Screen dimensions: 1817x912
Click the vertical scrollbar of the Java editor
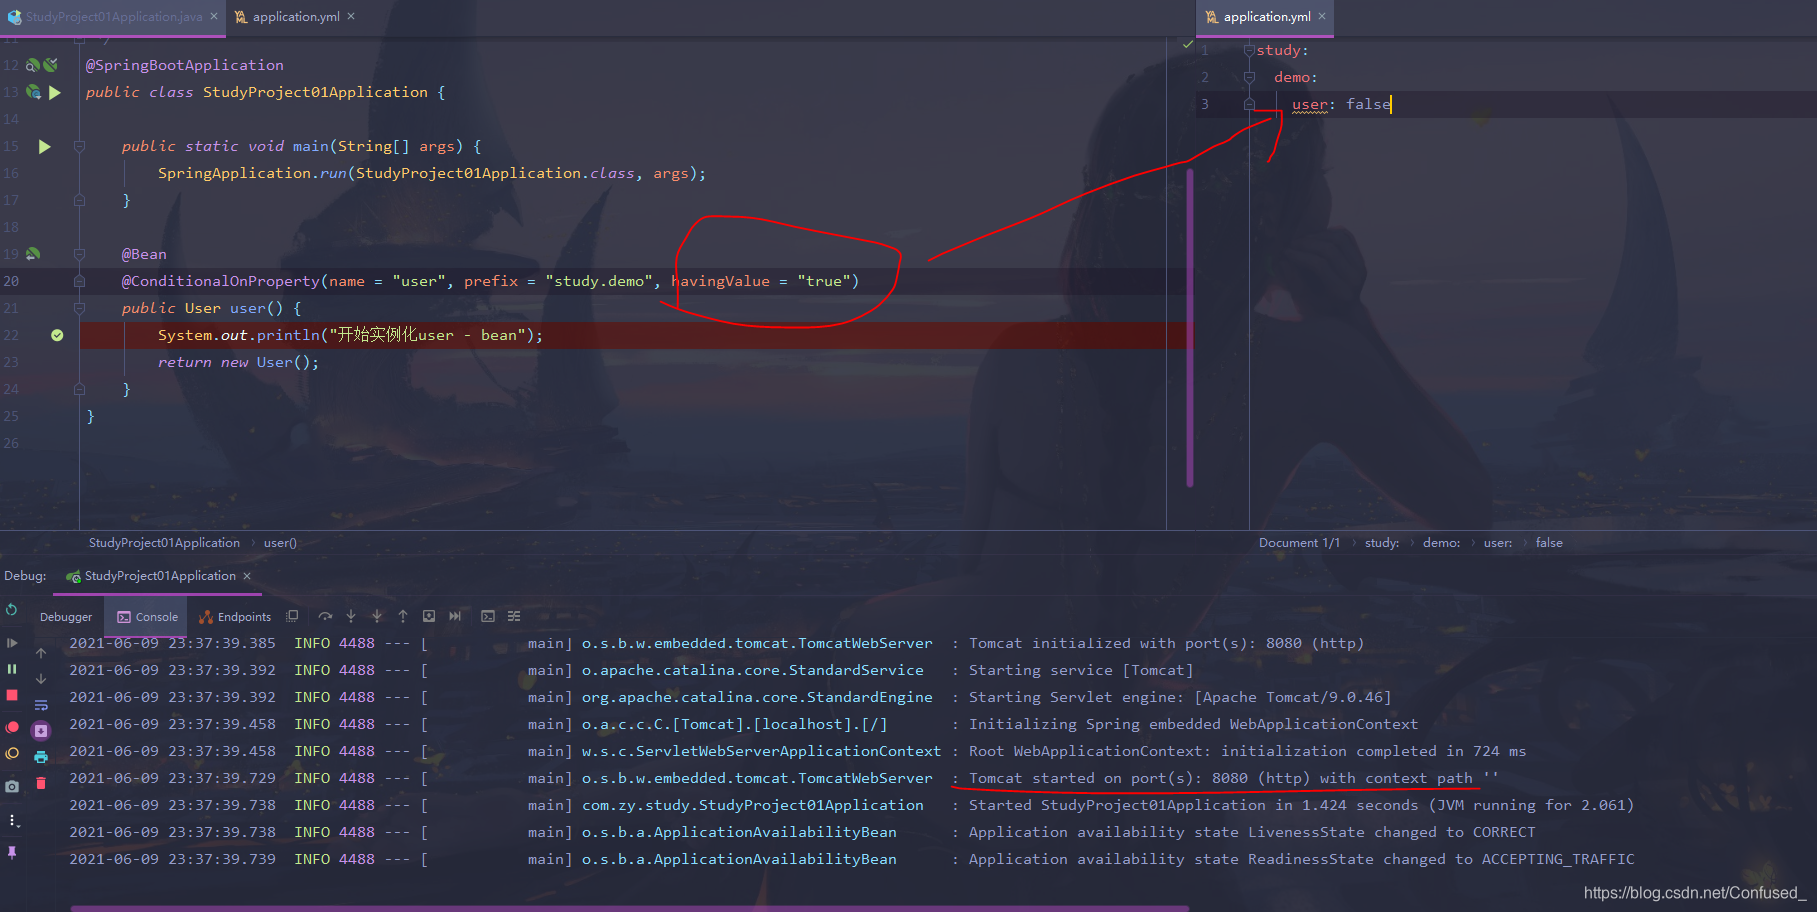pos(1190,327)
